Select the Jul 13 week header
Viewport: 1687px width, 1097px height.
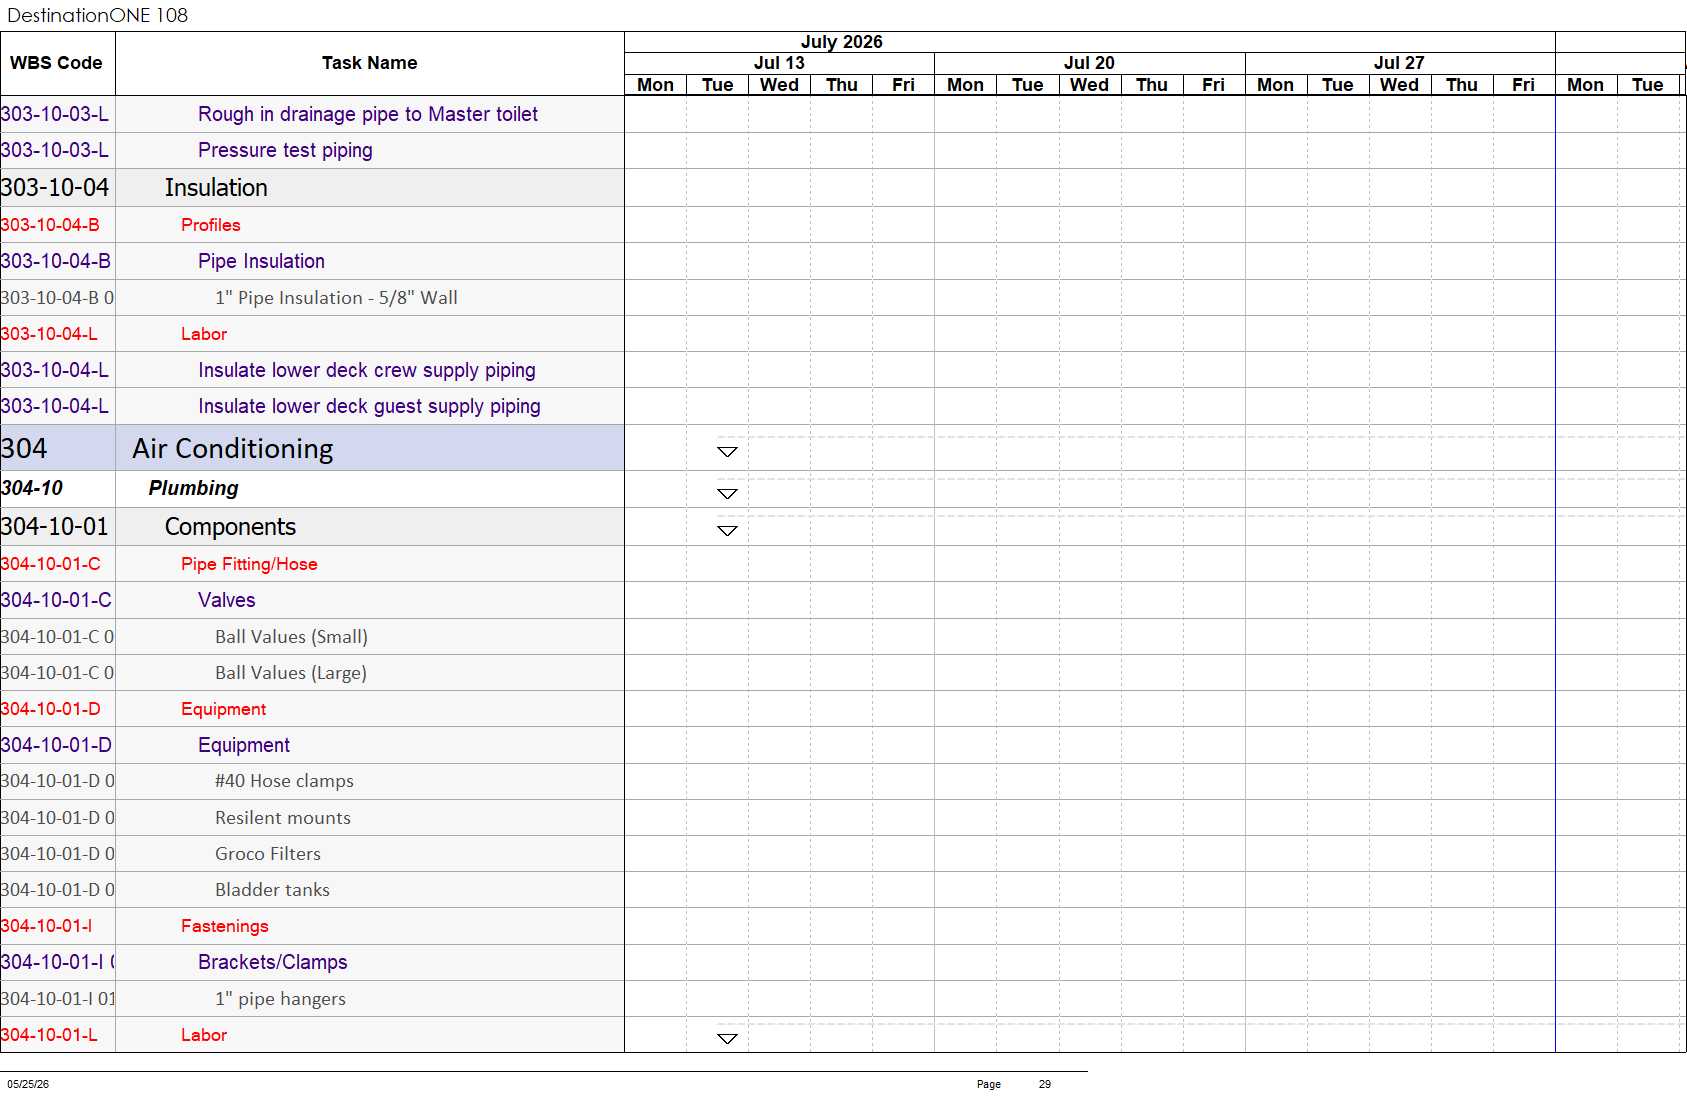pyautogui.click(x=779, y=63)
